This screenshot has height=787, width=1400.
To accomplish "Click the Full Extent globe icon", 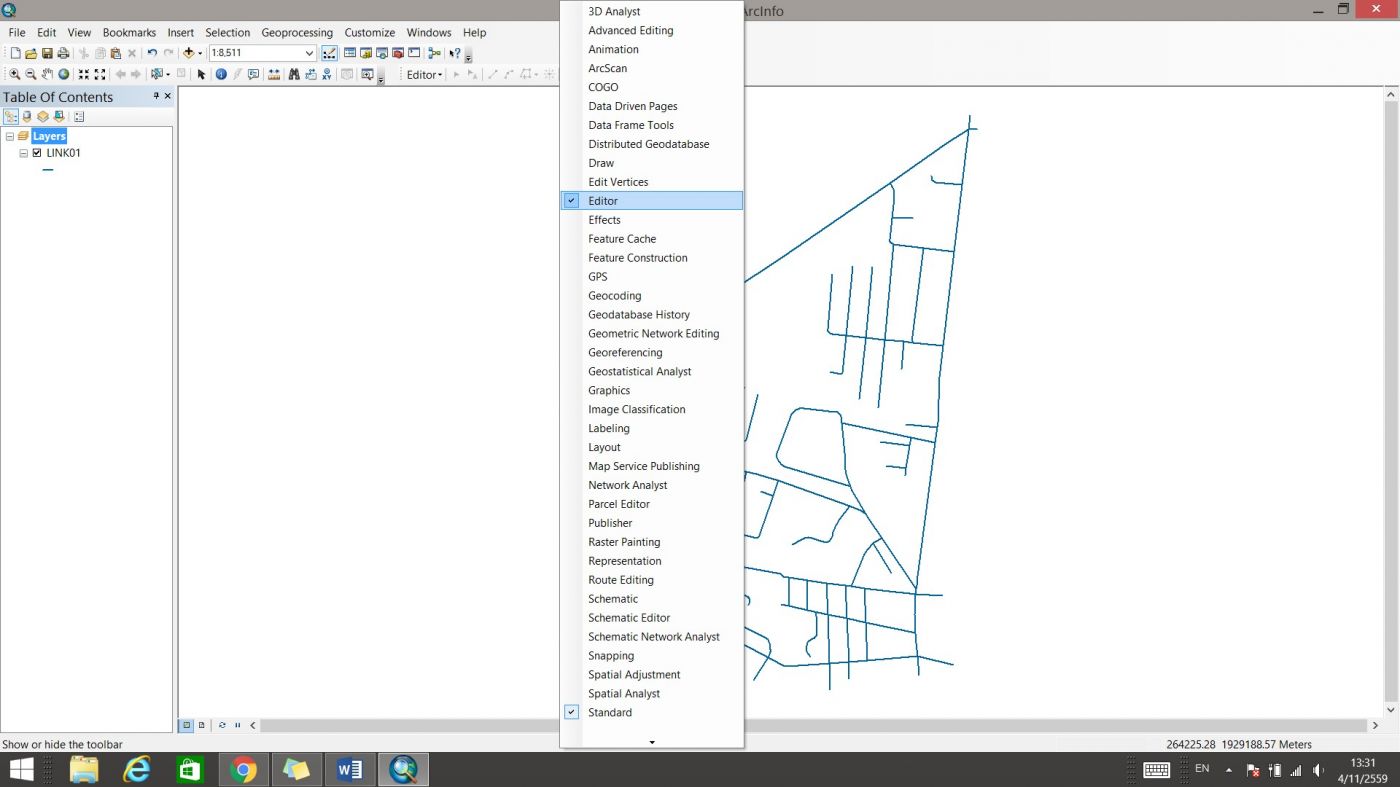I will 64,75.
